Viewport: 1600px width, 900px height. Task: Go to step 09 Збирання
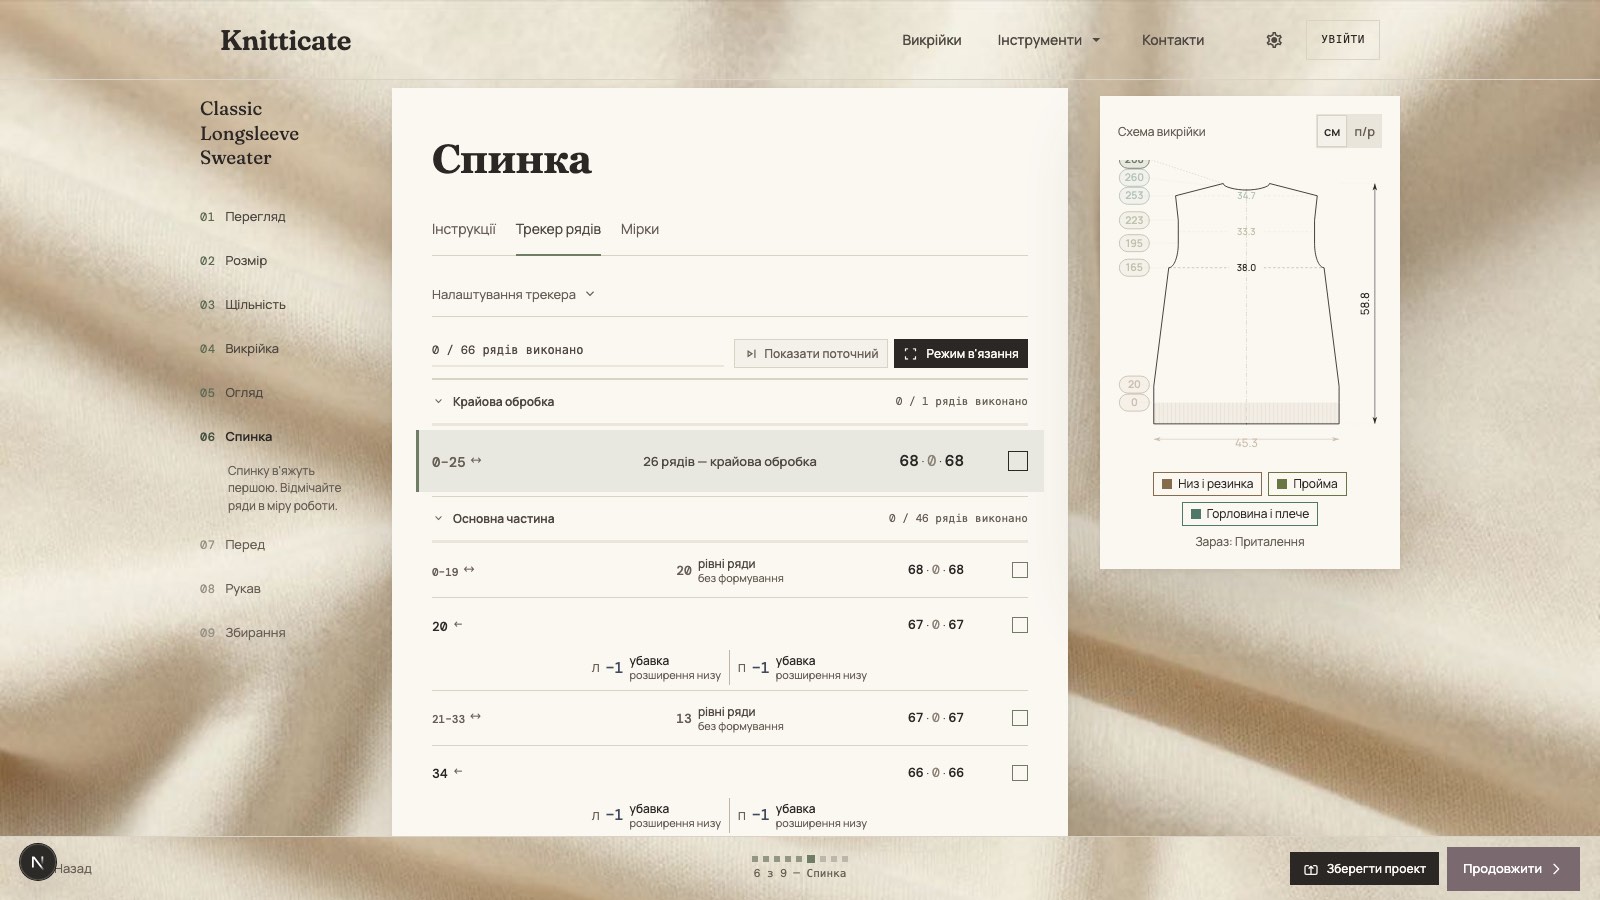(x=243, y=632)
